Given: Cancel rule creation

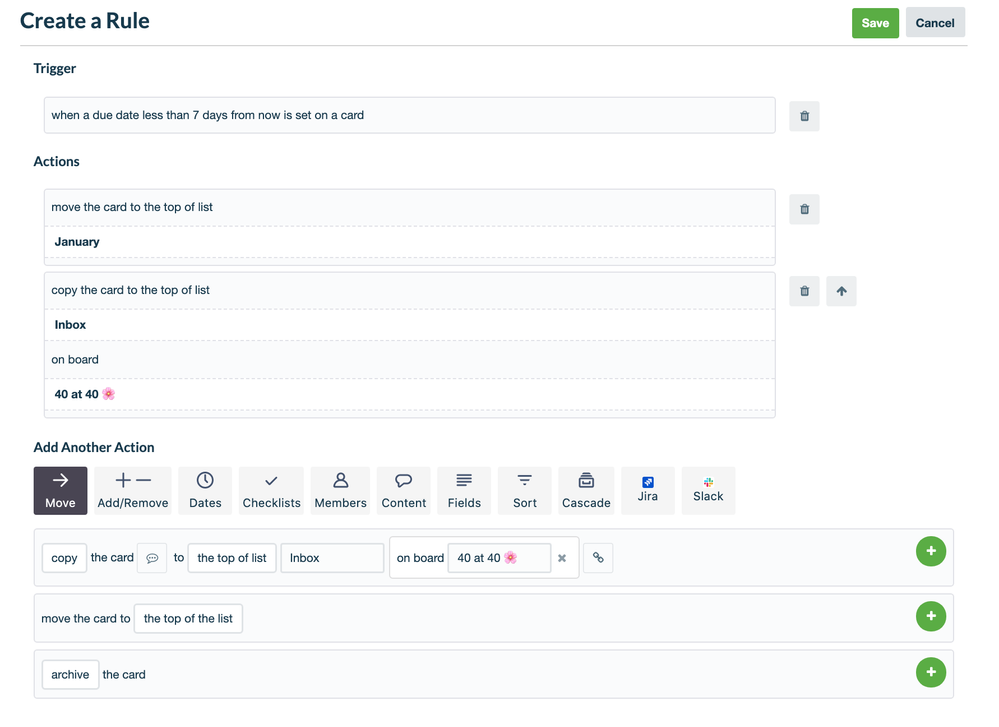Looking at the screenshot, I should click(935, 23).
